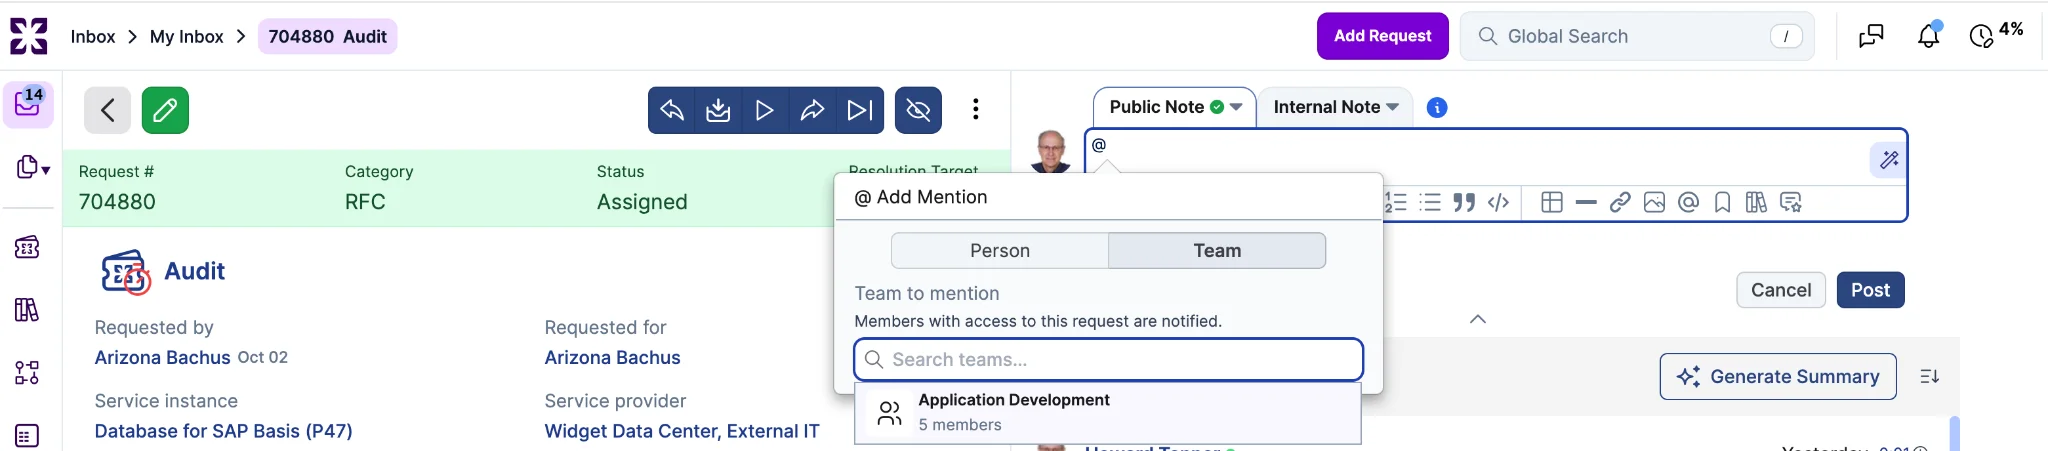
Task: Click the Audit request title
Action: pos(194,271)
